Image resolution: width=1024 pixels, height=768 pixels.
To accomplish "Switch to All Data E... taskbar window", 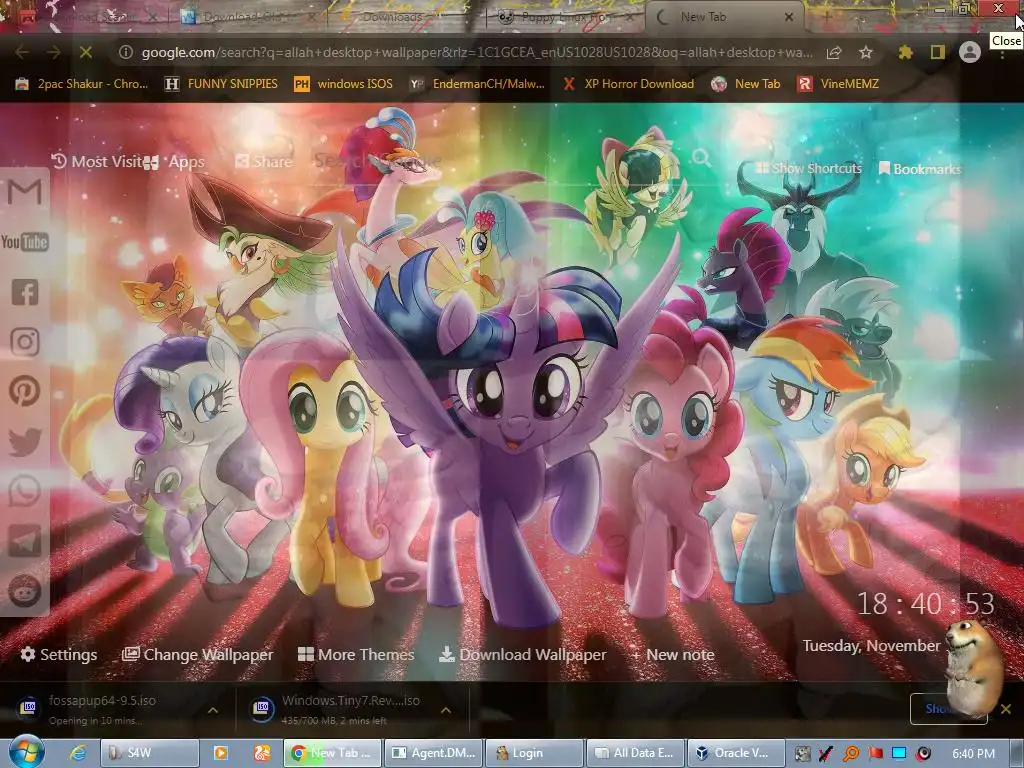I will pos(635,753).
